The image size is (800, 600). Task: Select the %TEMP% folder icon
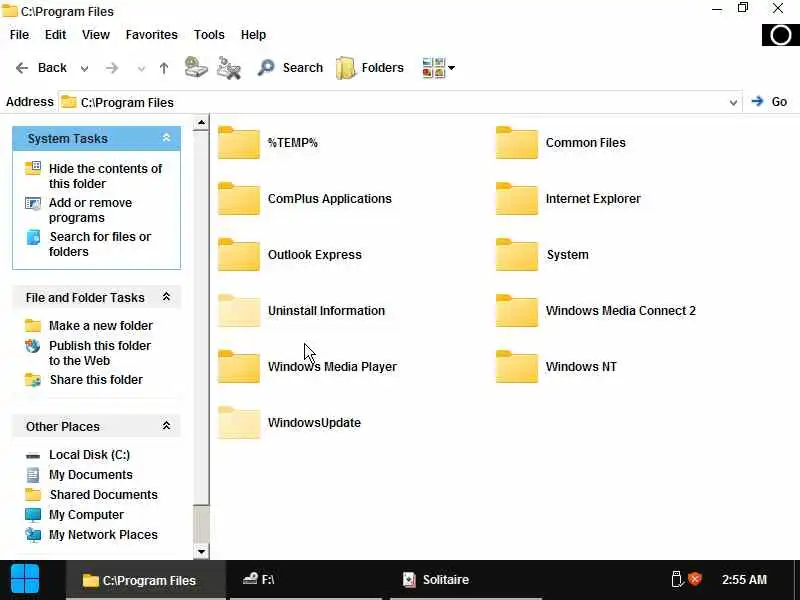[239, 143]
